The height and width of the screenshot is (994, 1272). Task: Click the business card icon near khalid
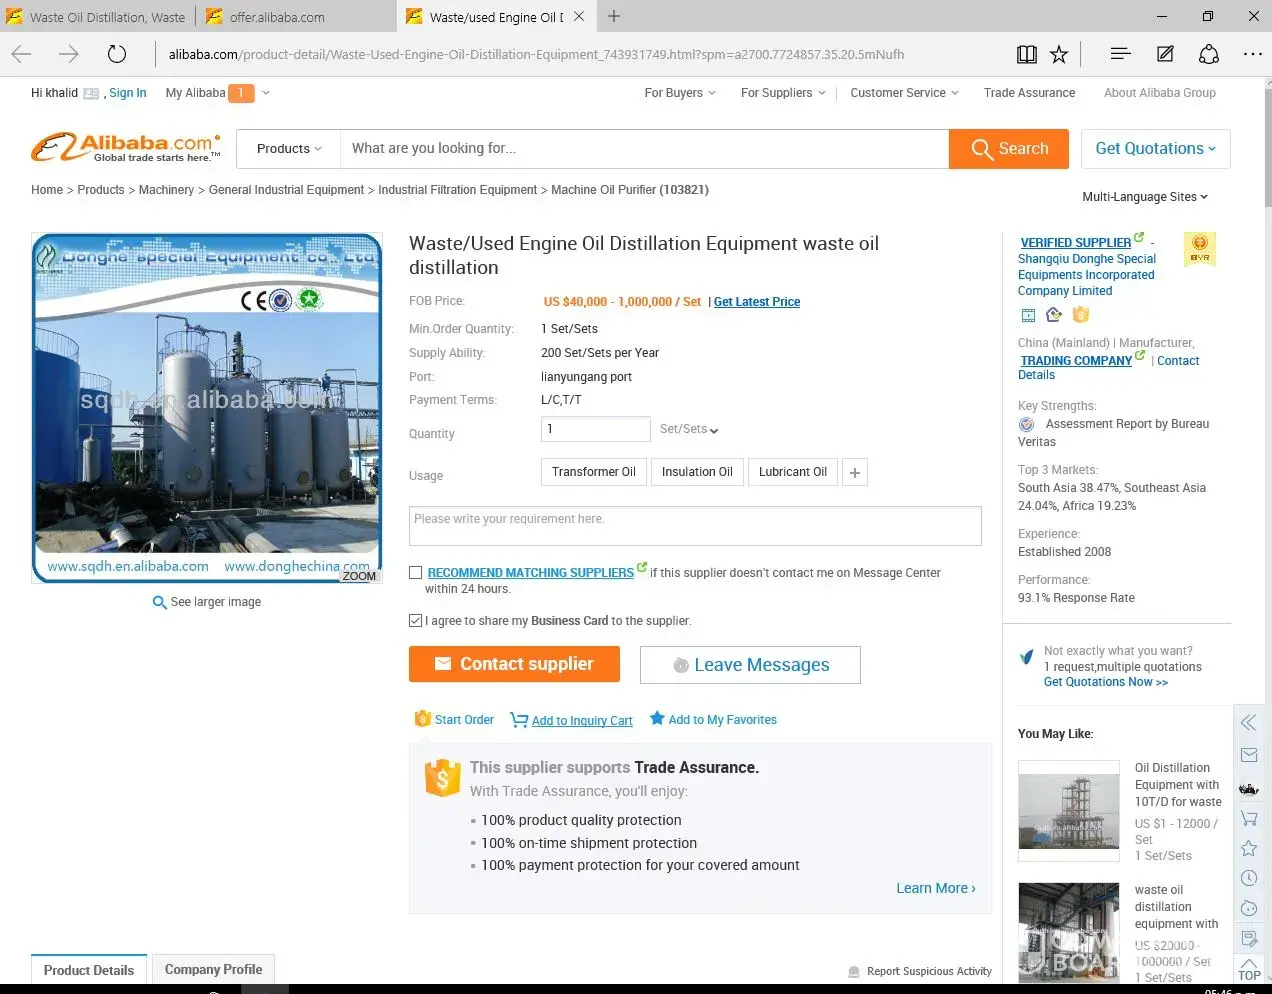point(91,93)
